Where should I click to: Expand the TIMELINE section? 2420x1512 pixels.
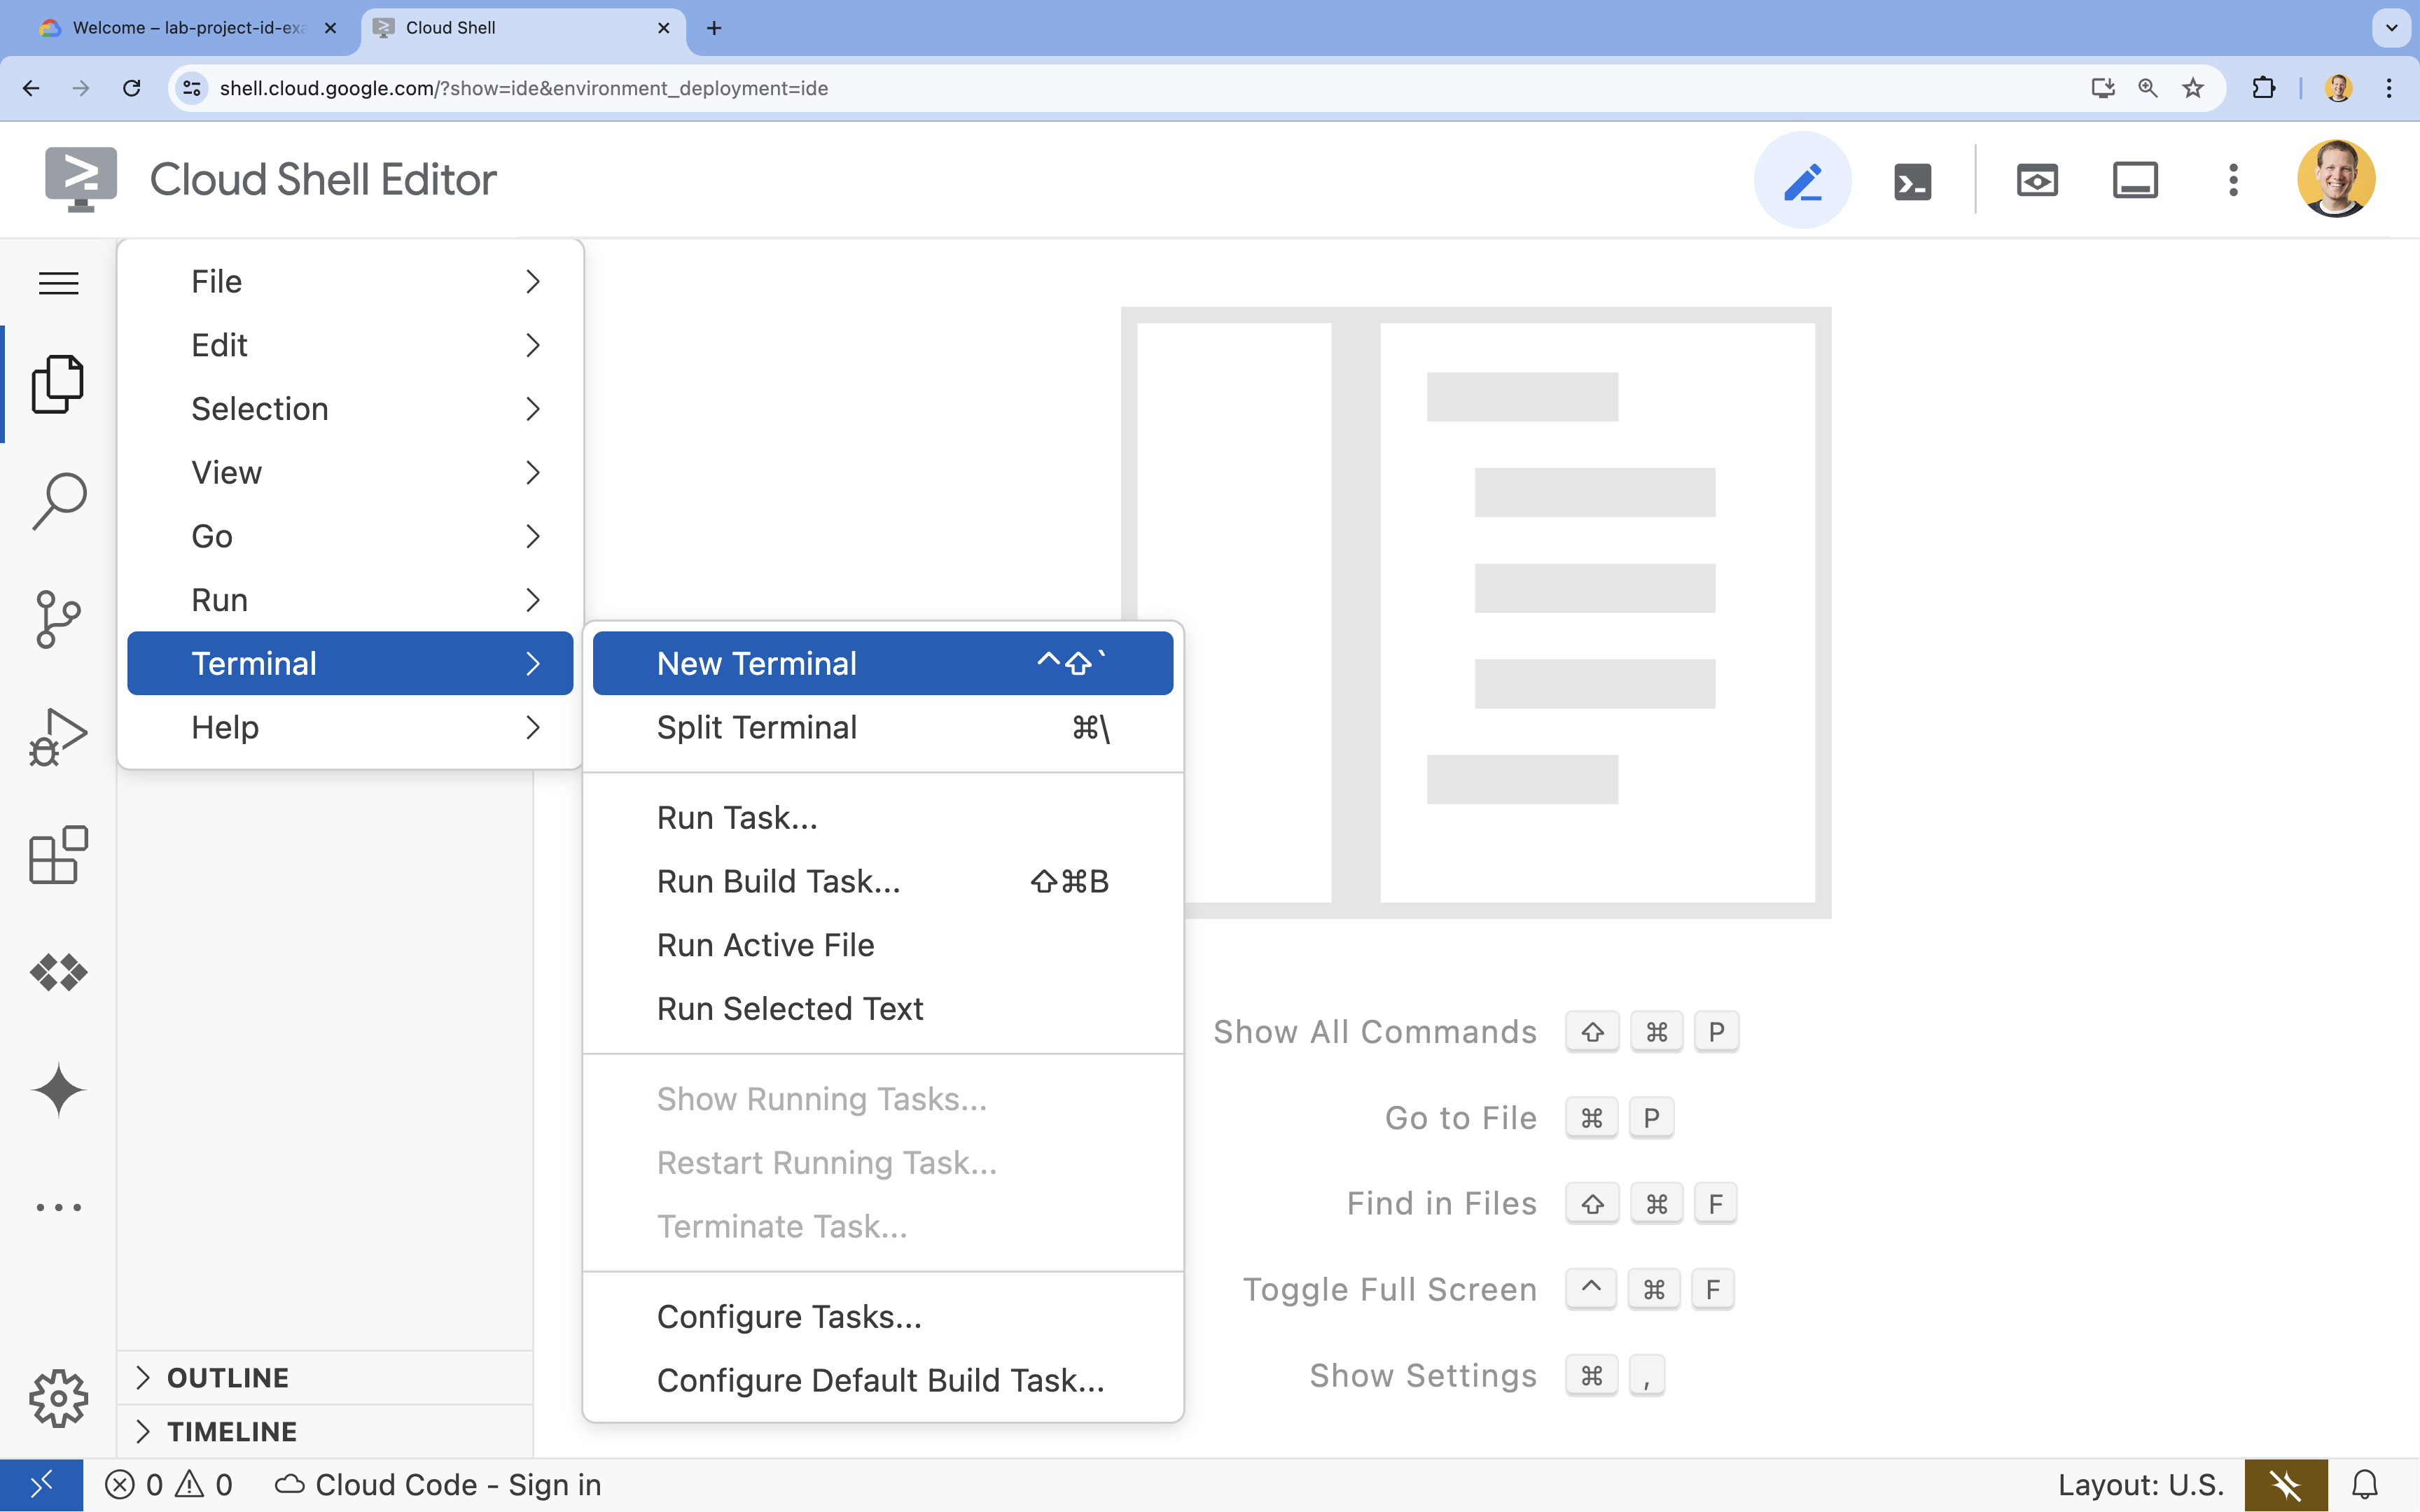tap(143, 1430)
